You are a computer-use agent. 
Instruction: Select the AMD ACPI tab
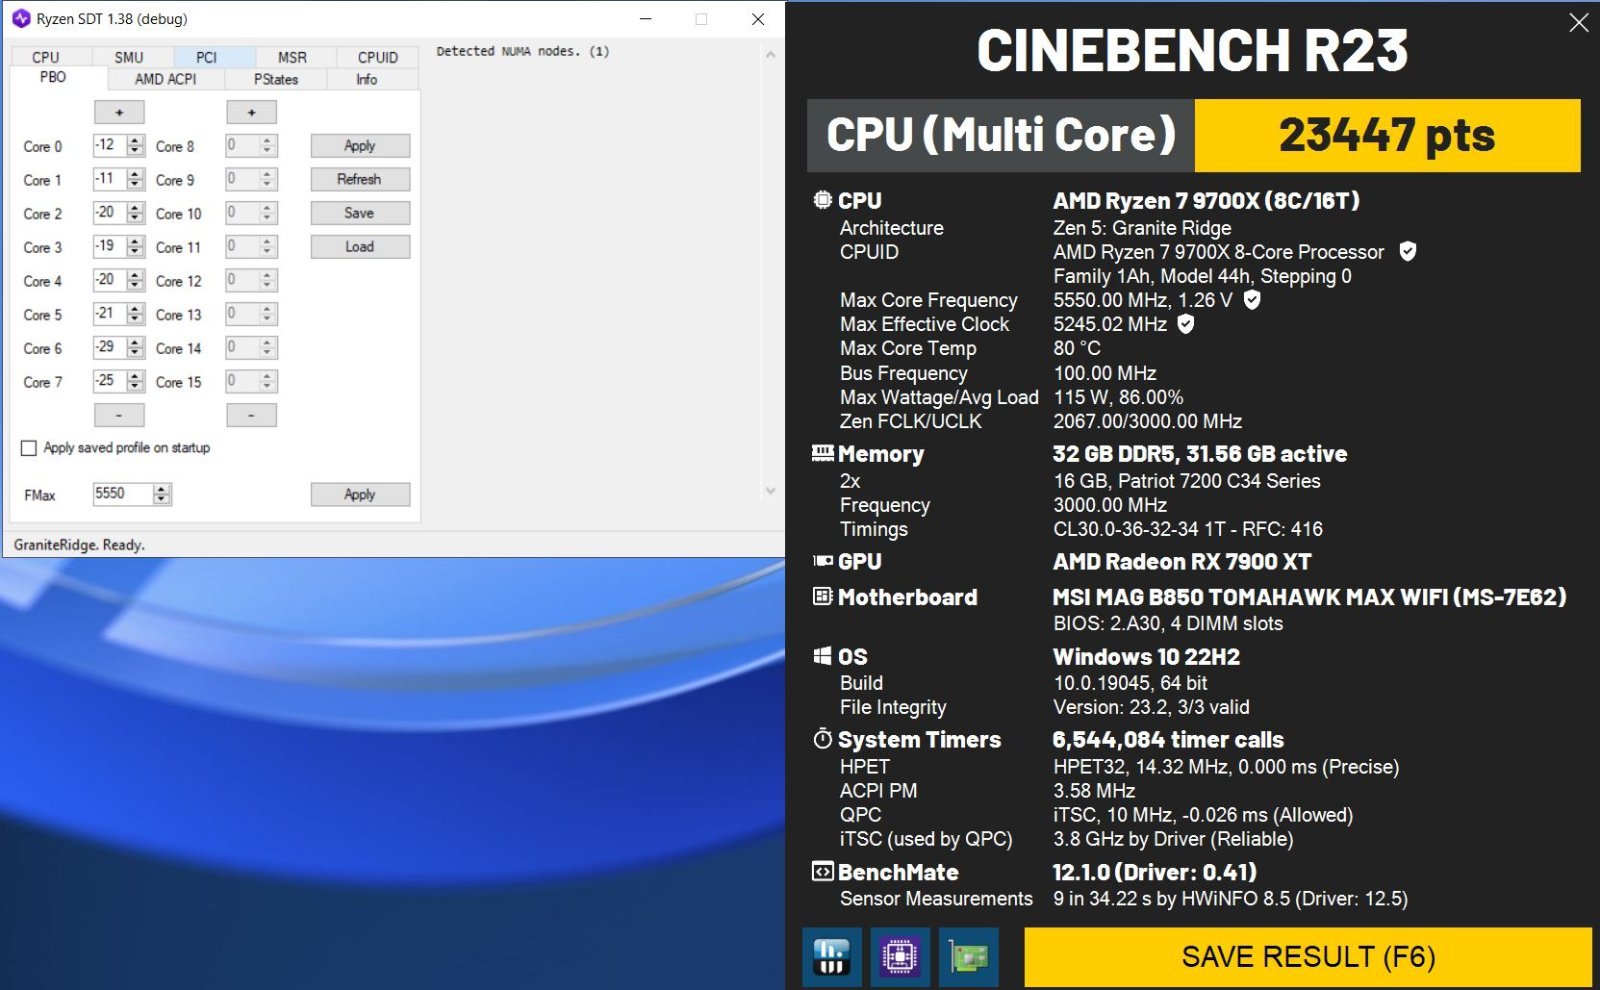coord(166,79)
